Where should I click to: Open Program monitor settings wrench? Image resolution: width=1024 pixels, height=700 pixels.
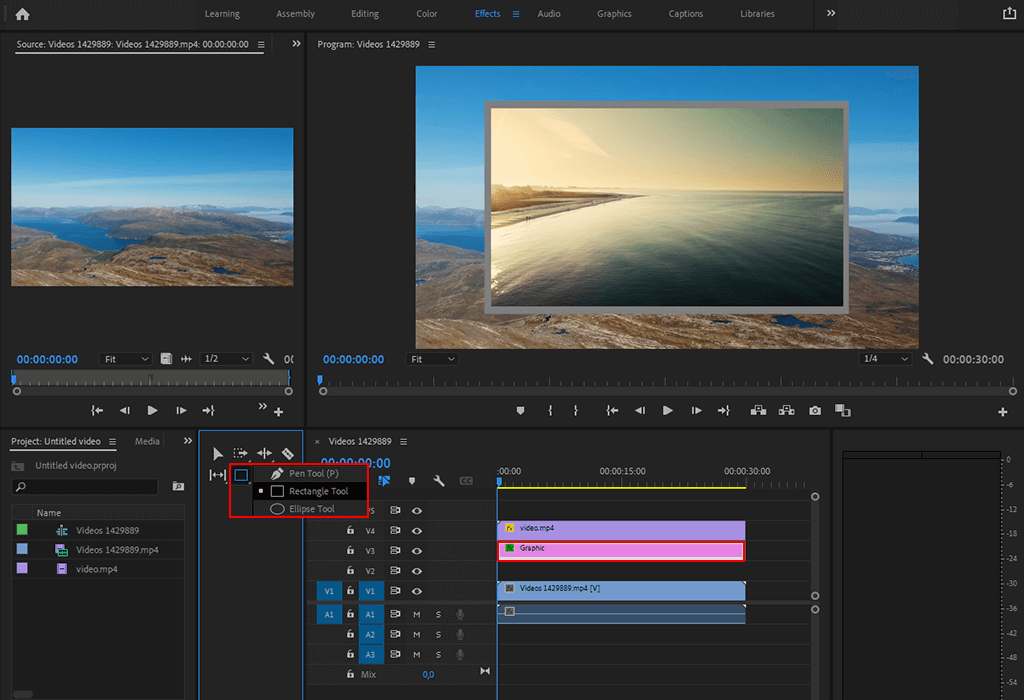tap(927, 358)
